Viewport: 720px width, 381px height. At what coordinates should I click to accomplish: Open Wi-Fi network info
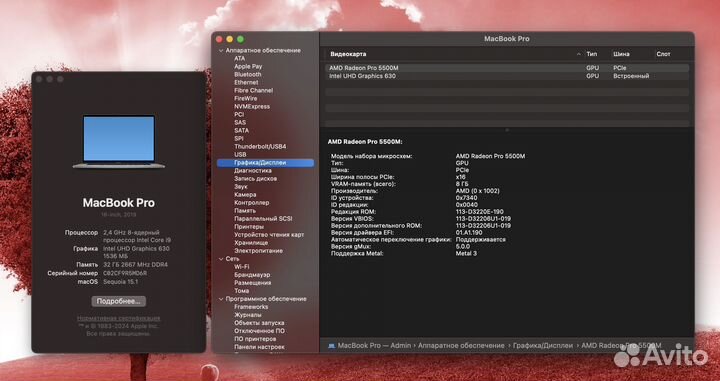(242, 267)
